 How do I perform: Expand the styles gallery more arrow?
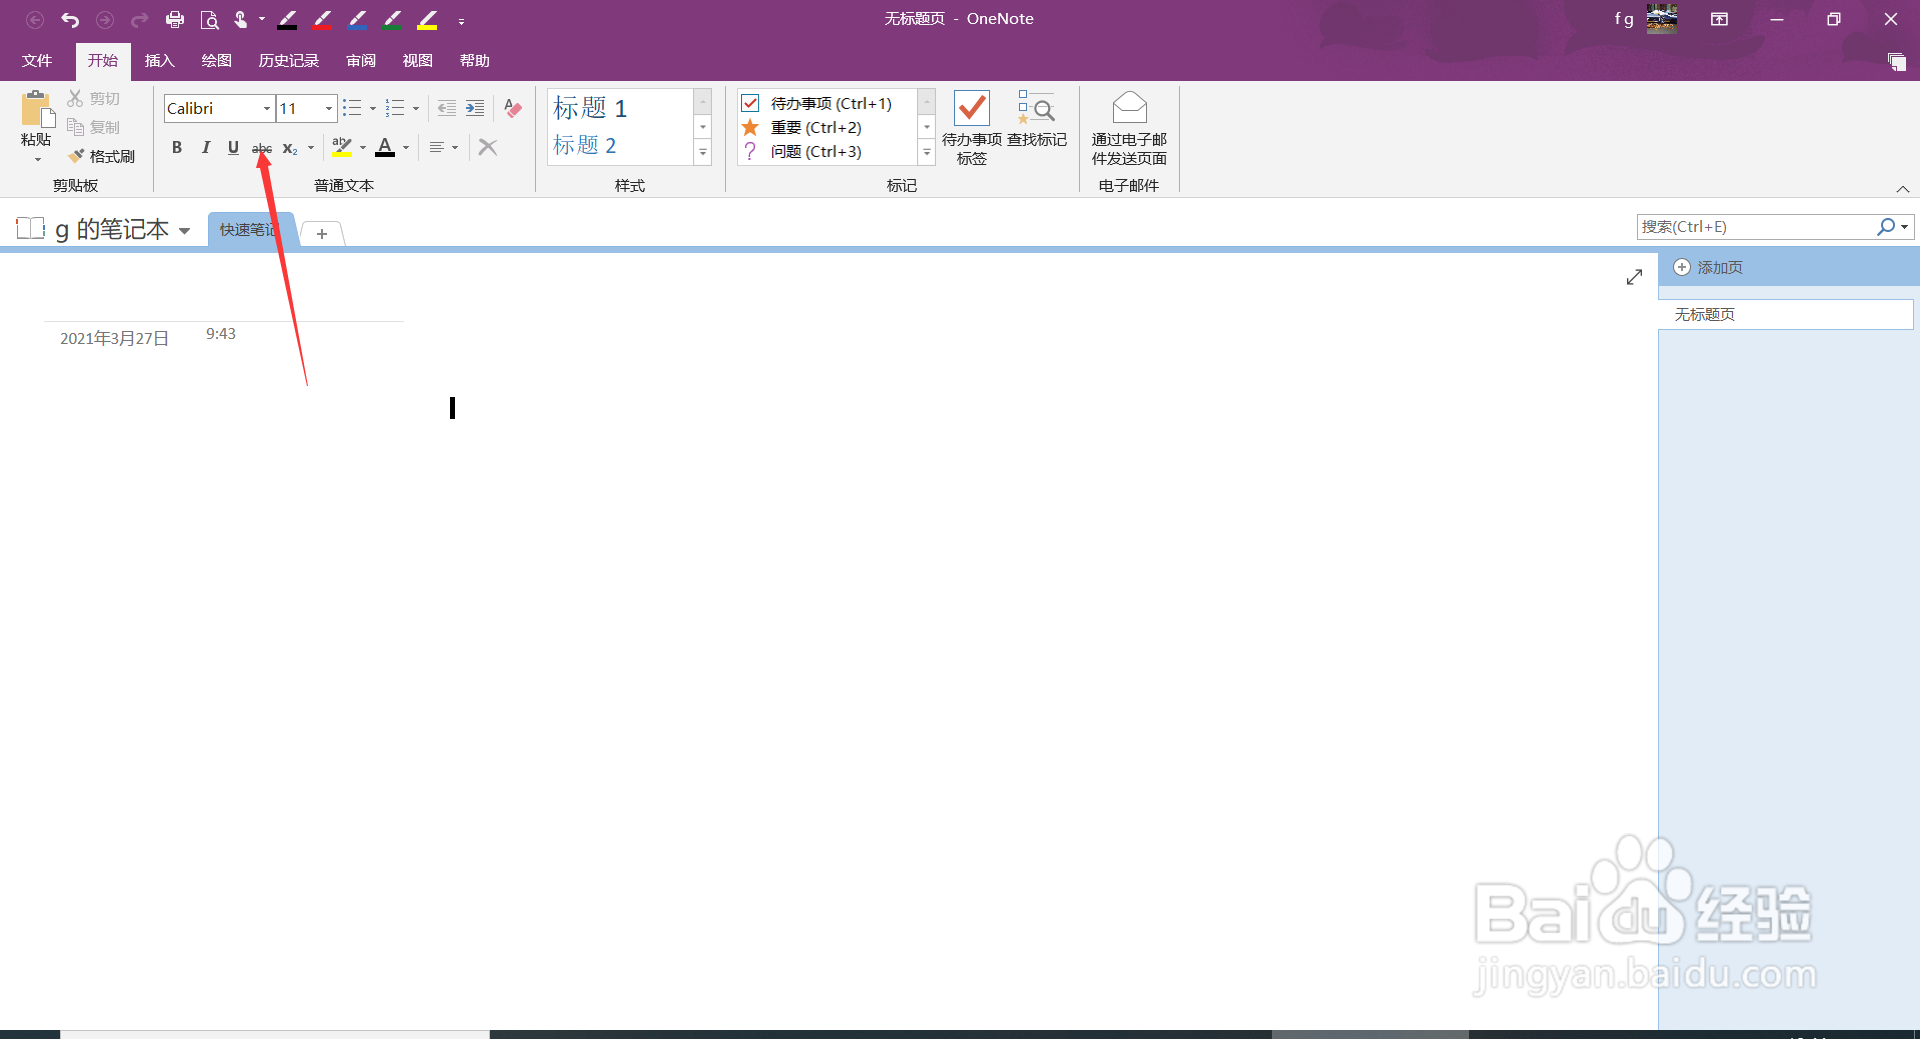(x=703, y=152)
